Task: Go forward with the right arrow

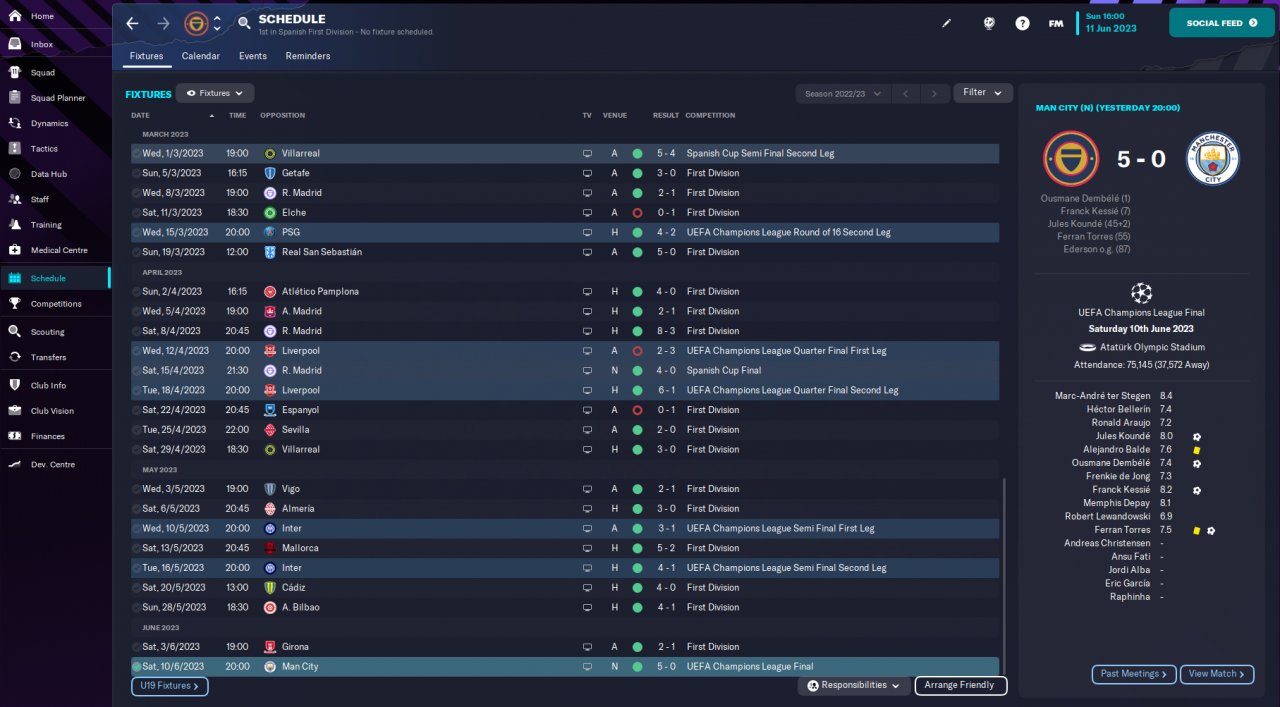Action: point(163,23)
